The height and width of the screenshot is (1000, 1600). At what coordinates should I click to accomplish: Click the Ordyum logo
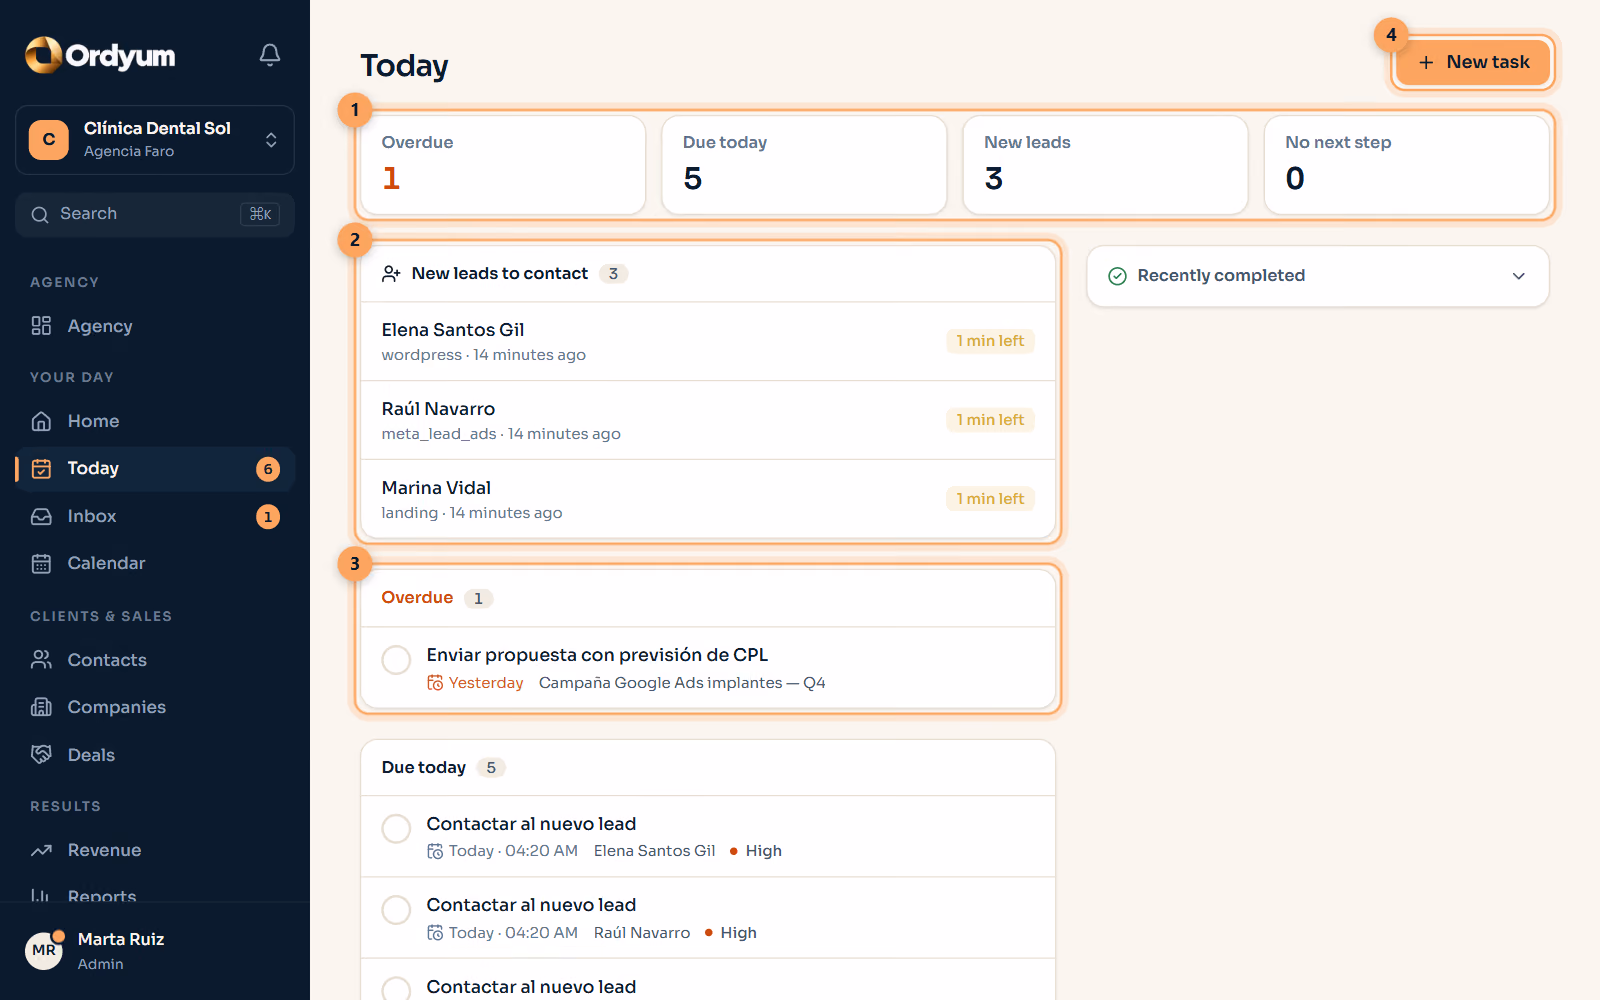[100, 55]
